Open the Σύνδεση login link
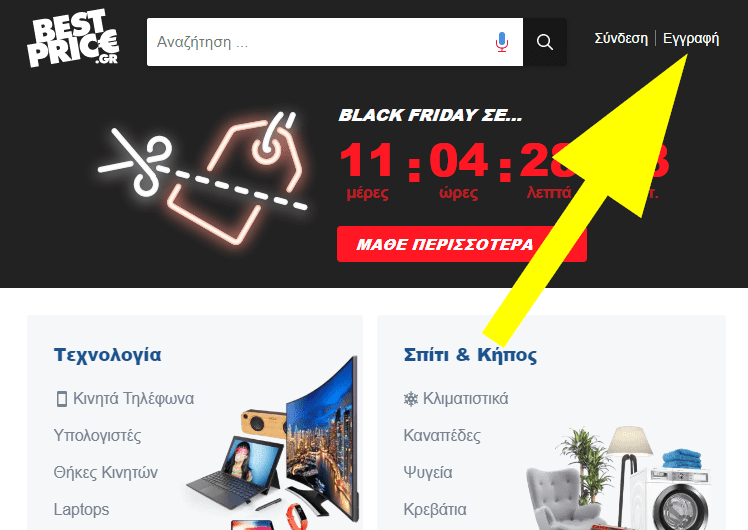 [621, 38]
